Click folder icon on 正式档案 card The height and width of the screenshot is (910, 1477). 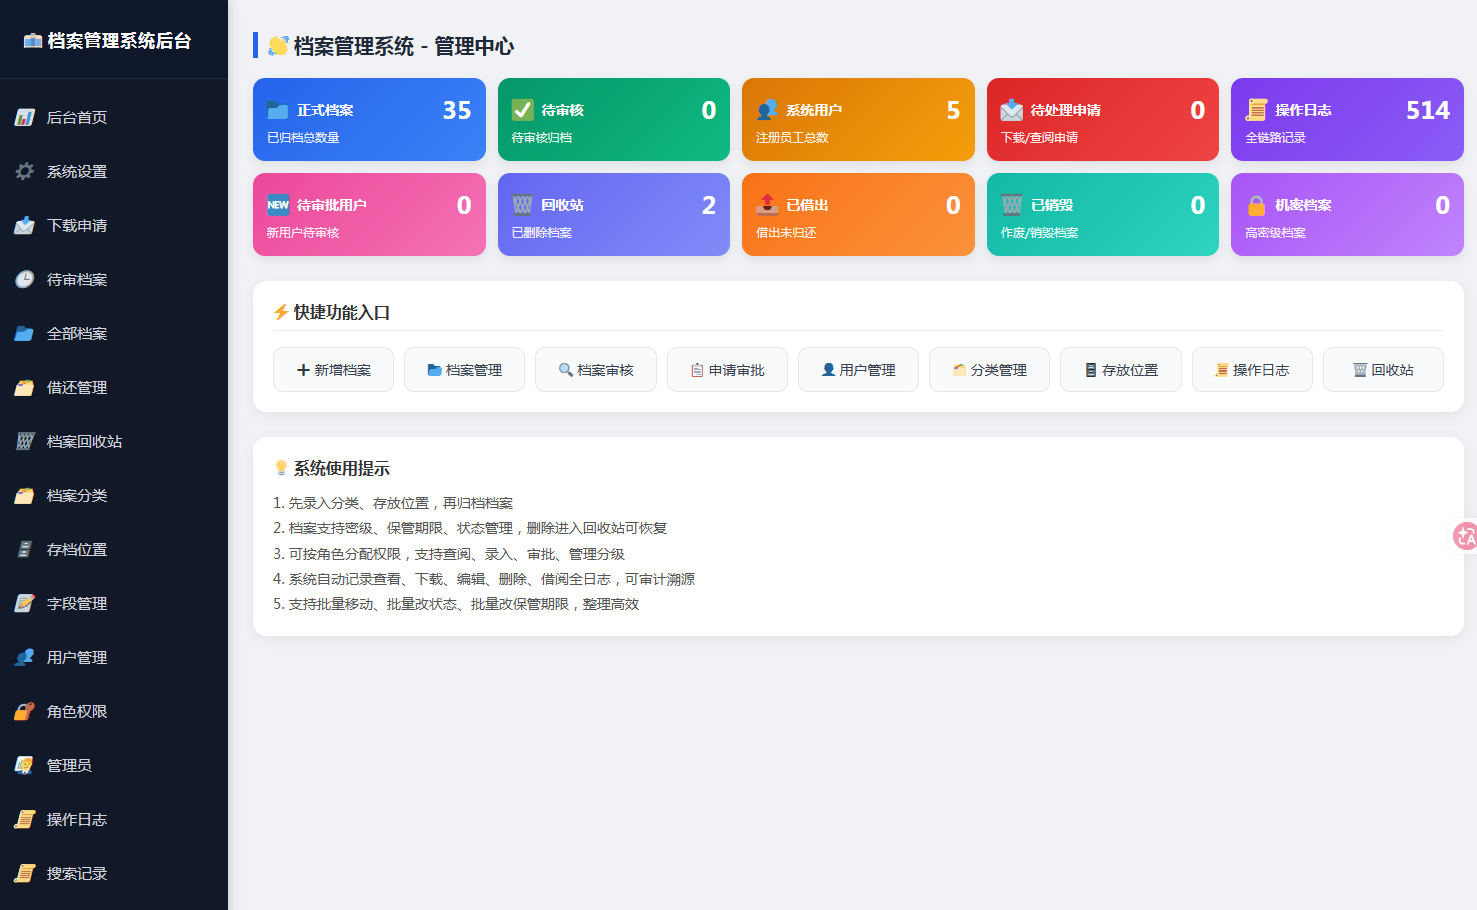pos(278,110)
